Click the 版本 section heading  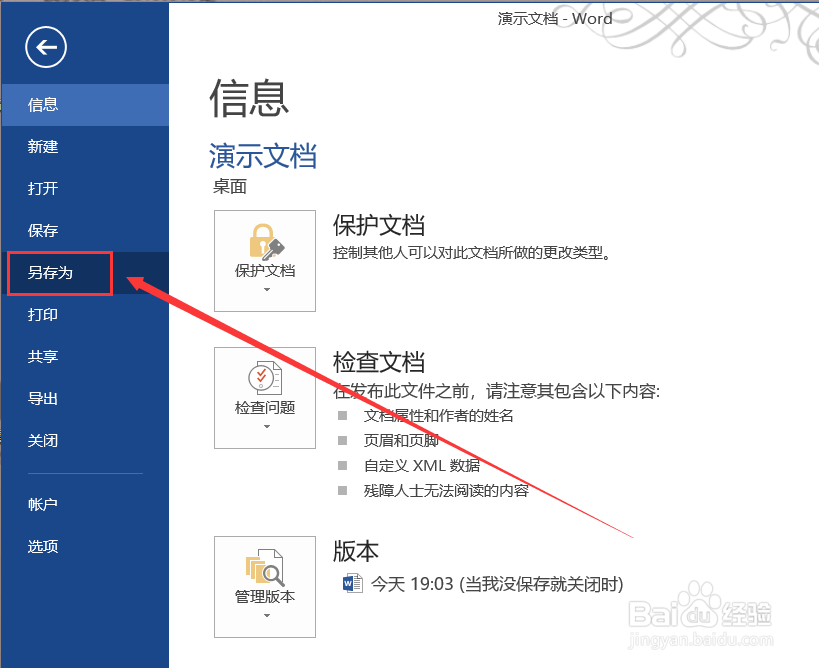pyautogui.click(x=356, y=551)
